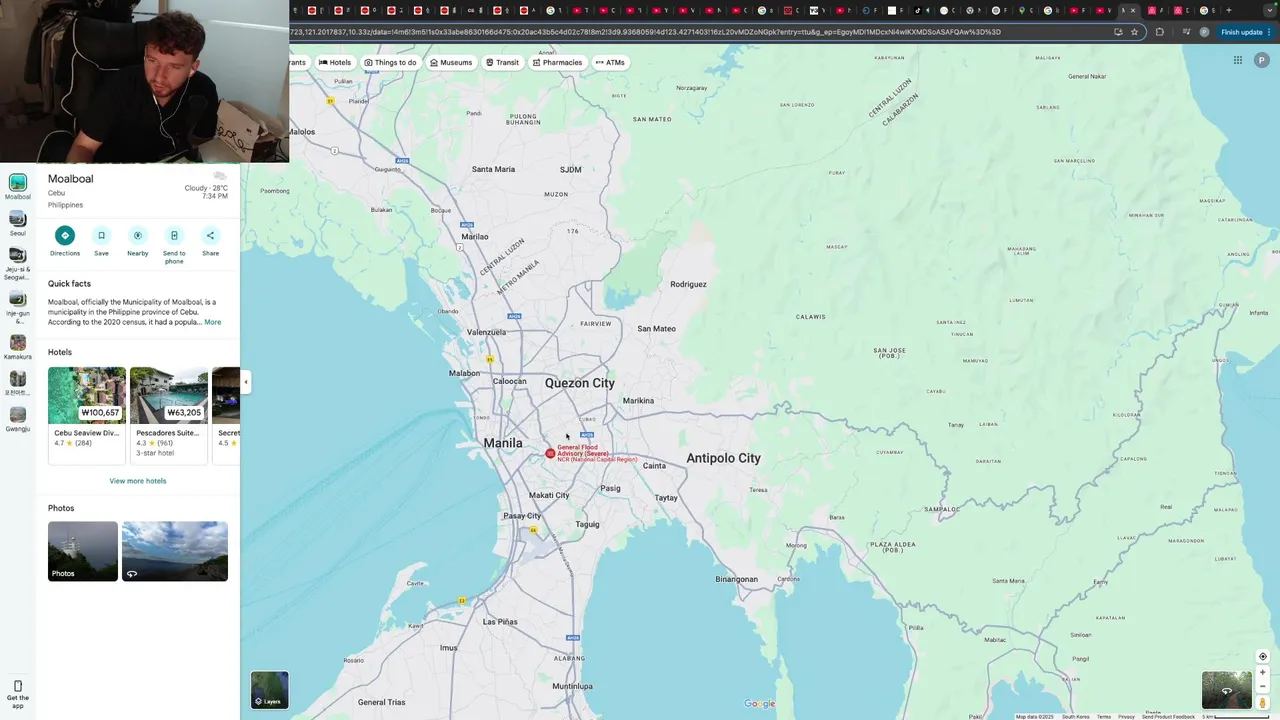Open the Kamakura recent item in the sidebar
Screen dimensions: 1280x720
tap(18, 347)
